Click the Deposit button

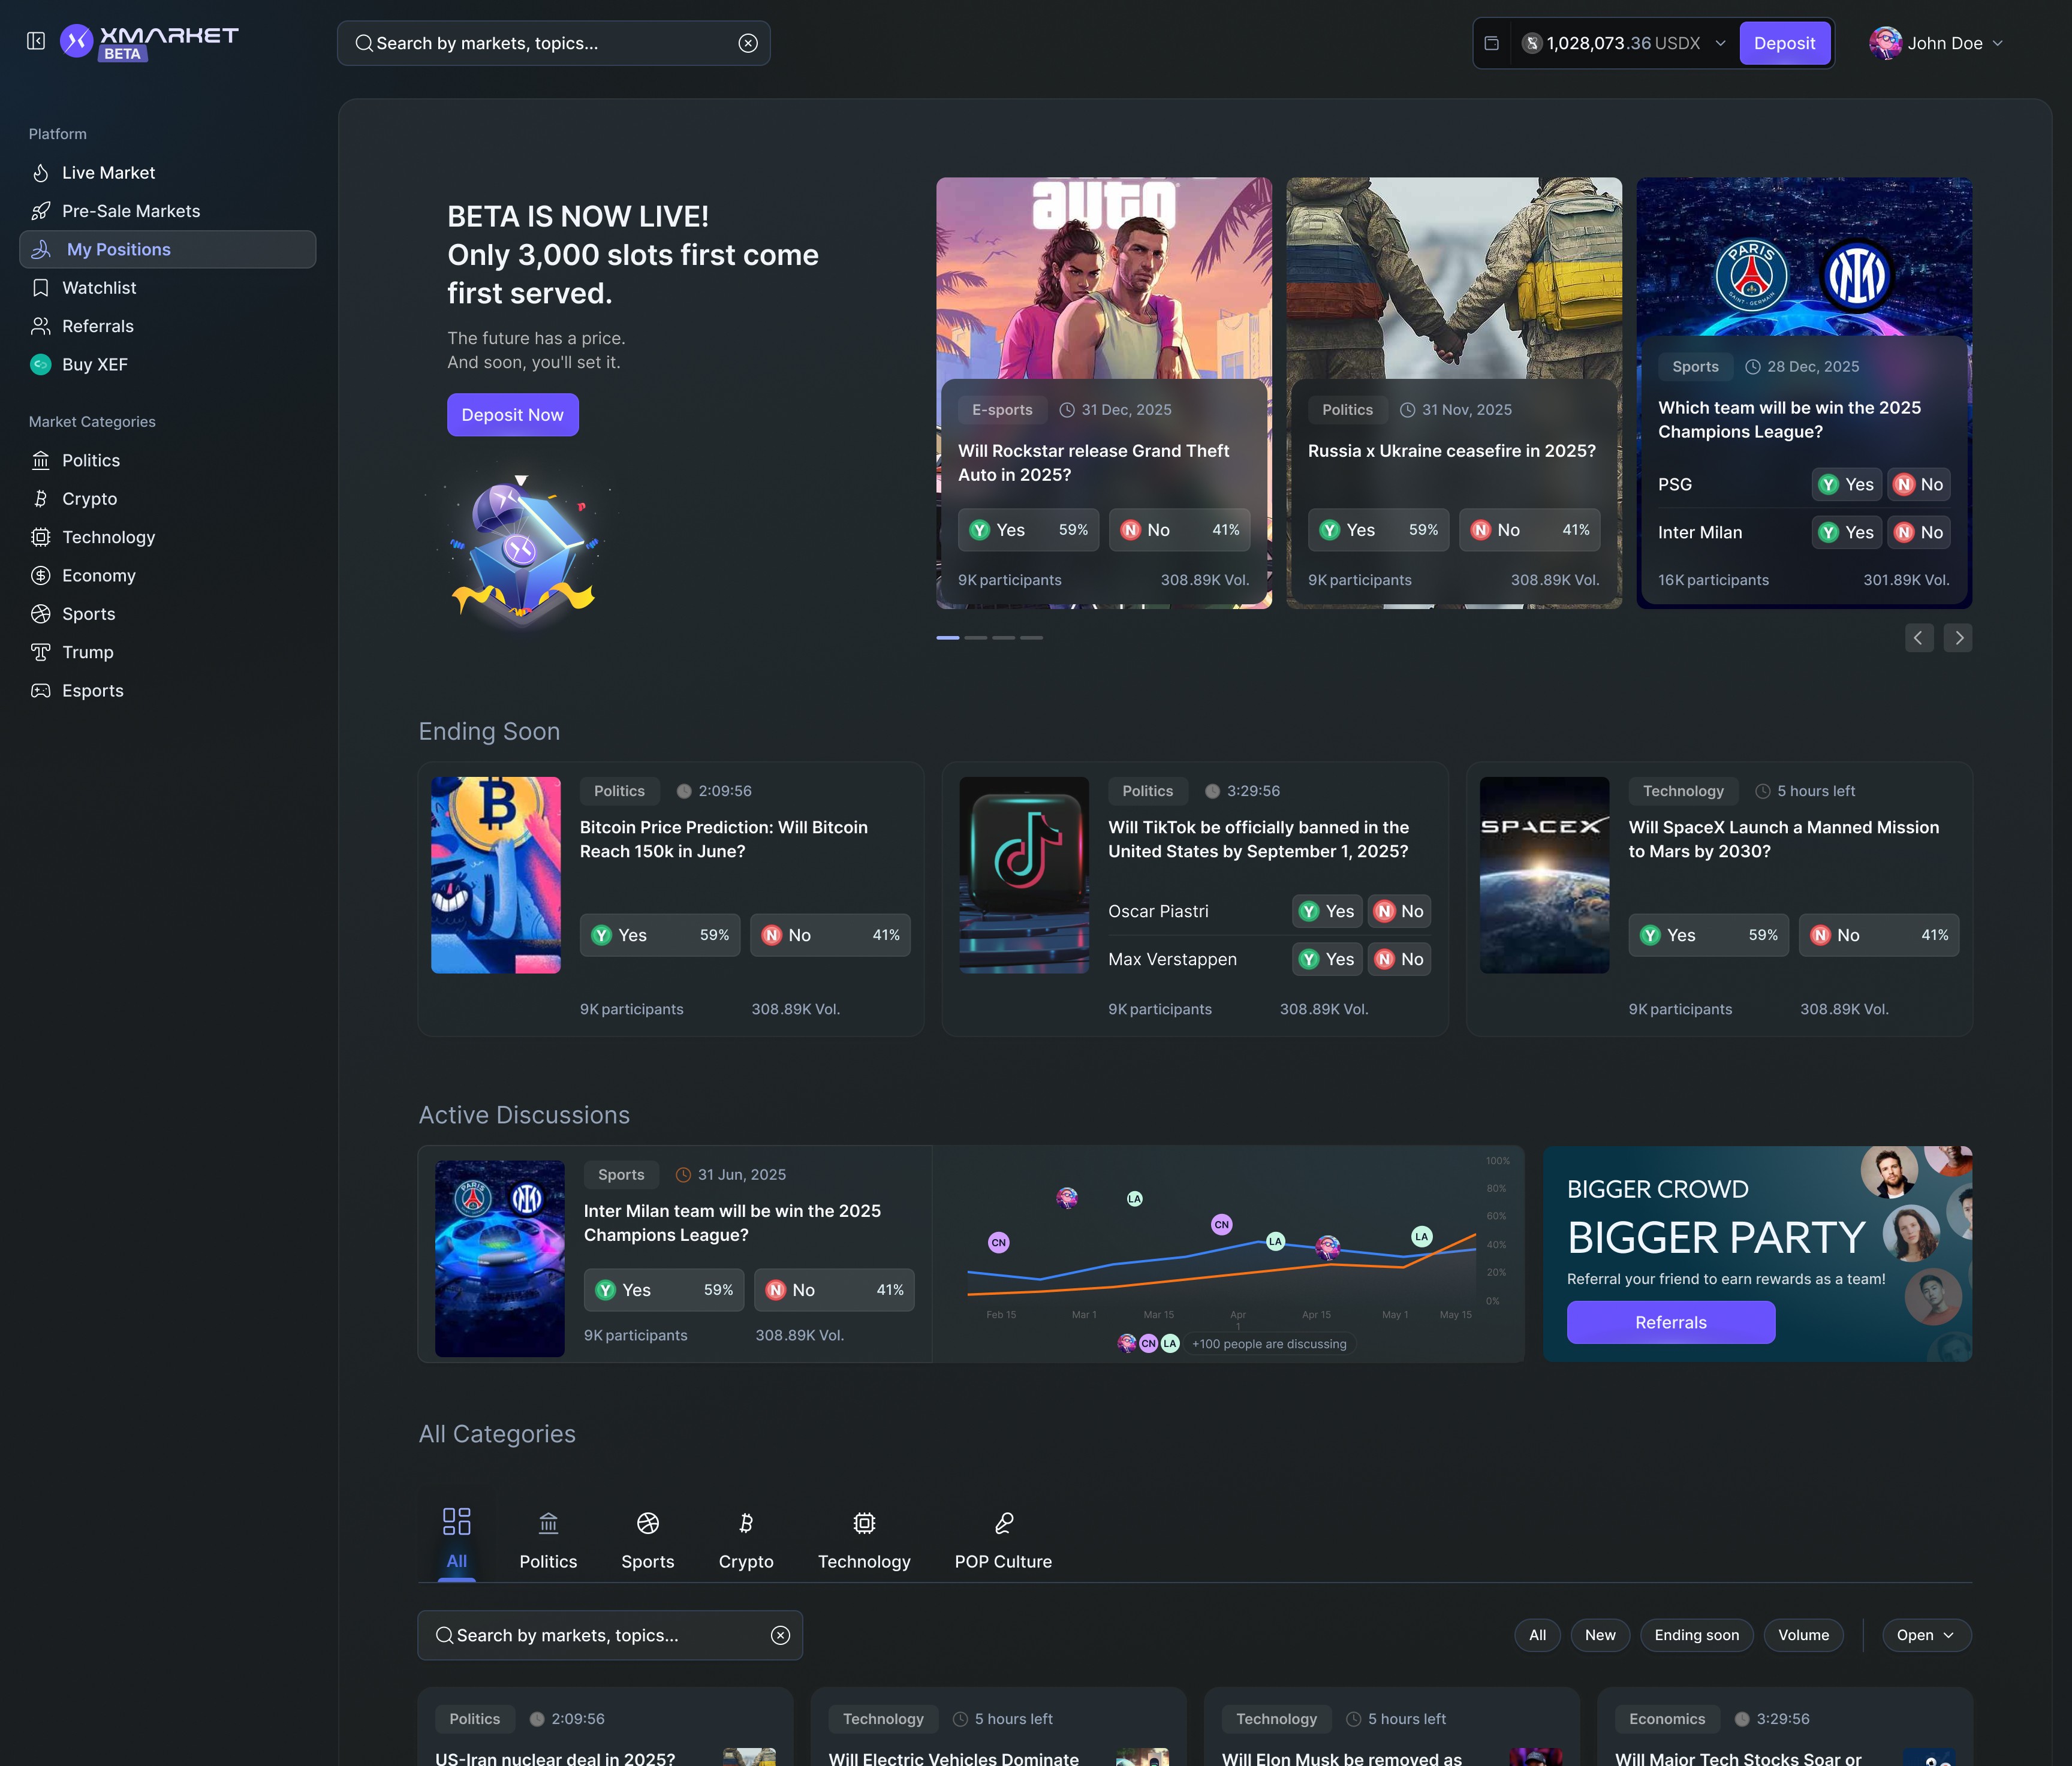pyautogui.click(x=1784, y=43)
